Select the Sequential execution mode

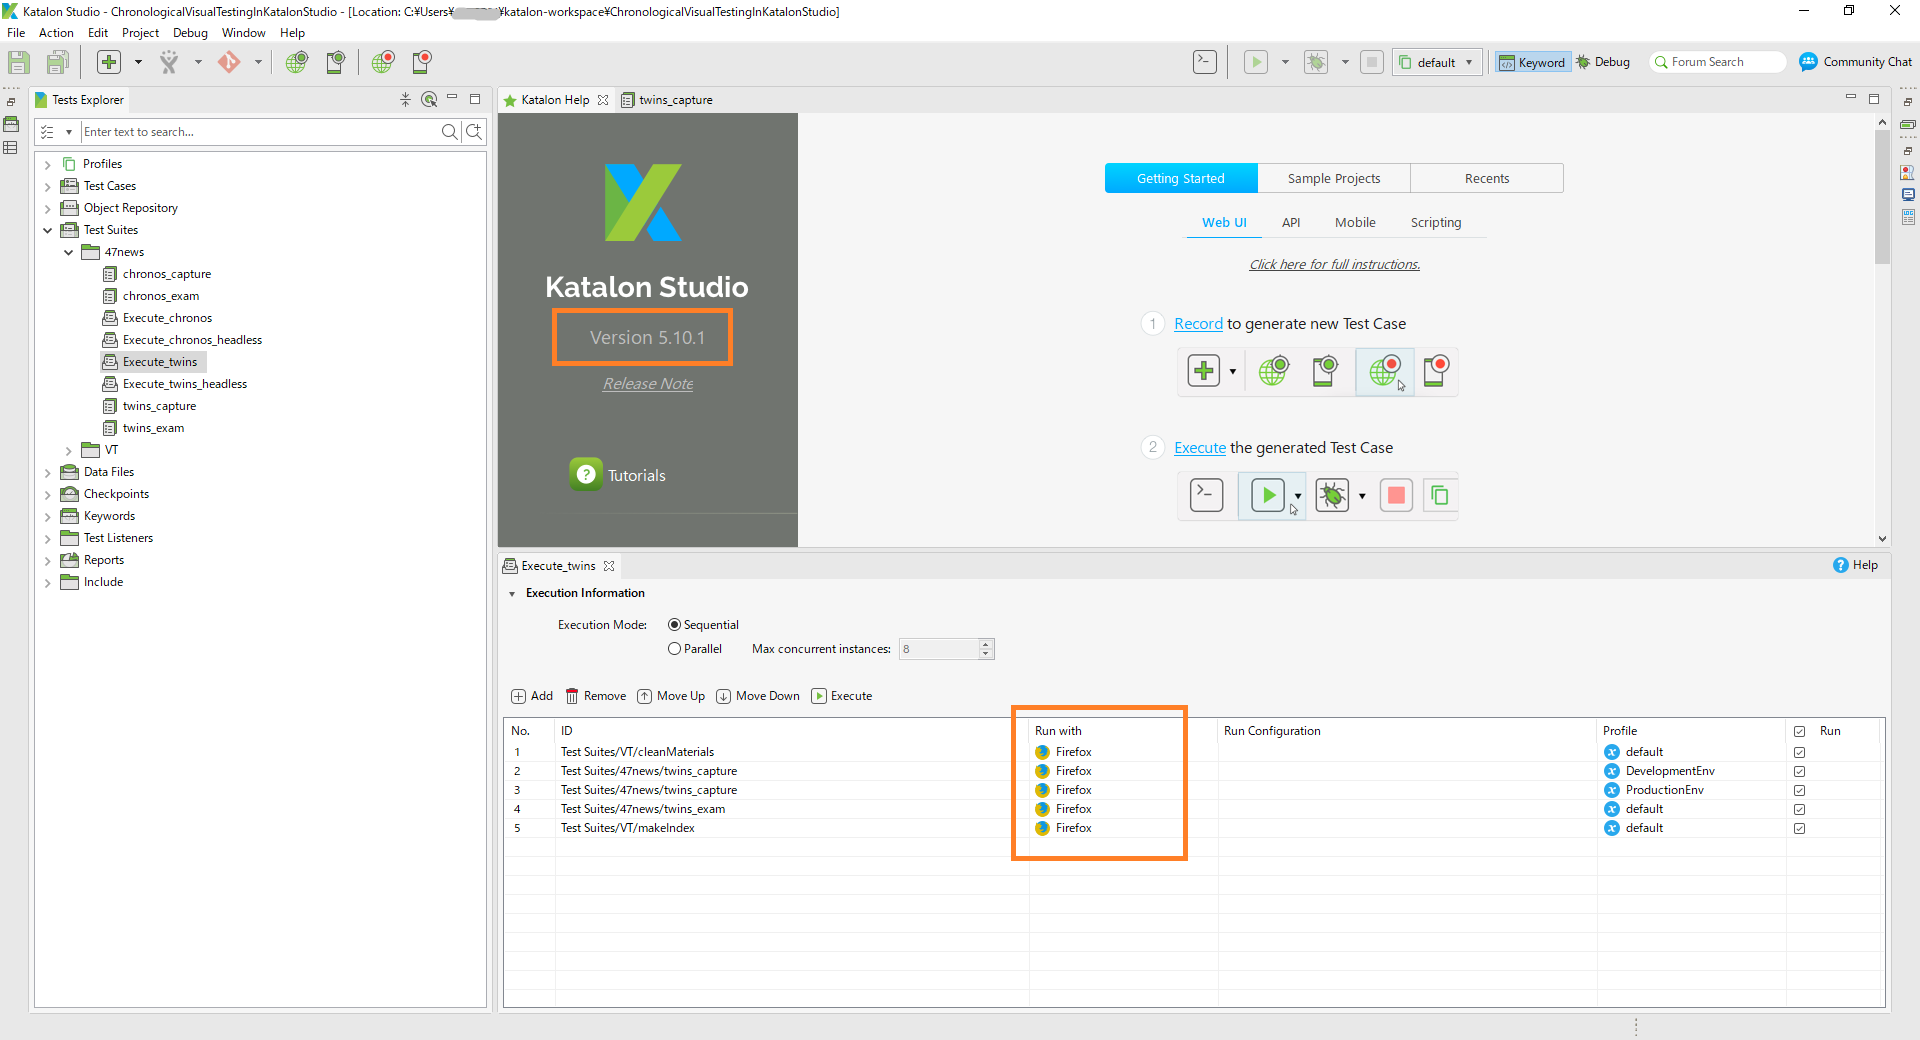(703, 625)
